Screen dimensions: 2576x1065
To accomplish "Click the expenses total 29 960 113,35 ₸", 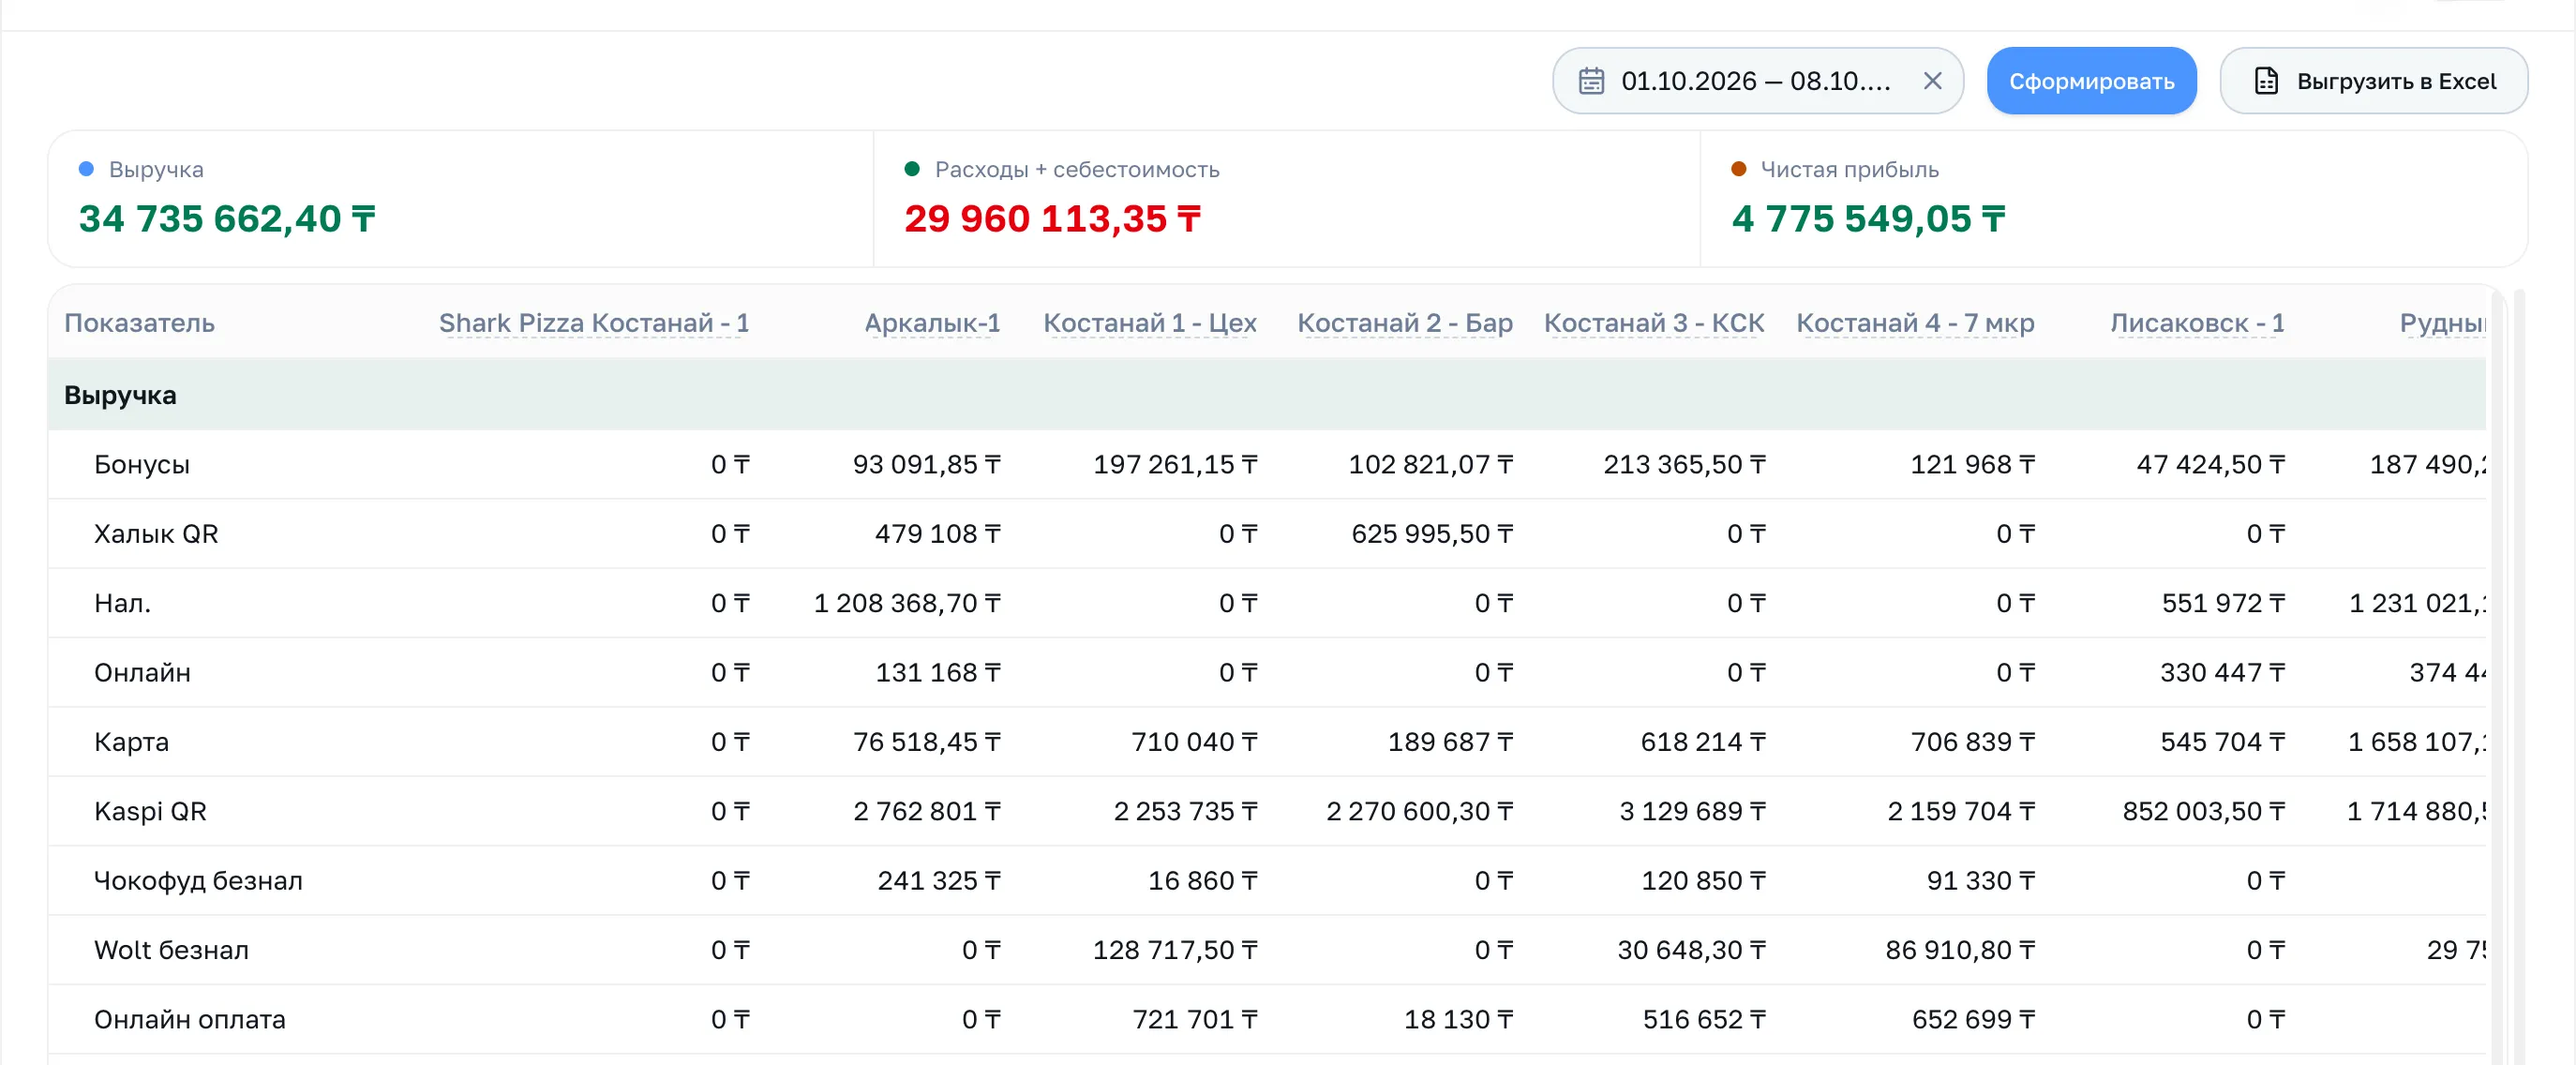I will click(1052, 219).
